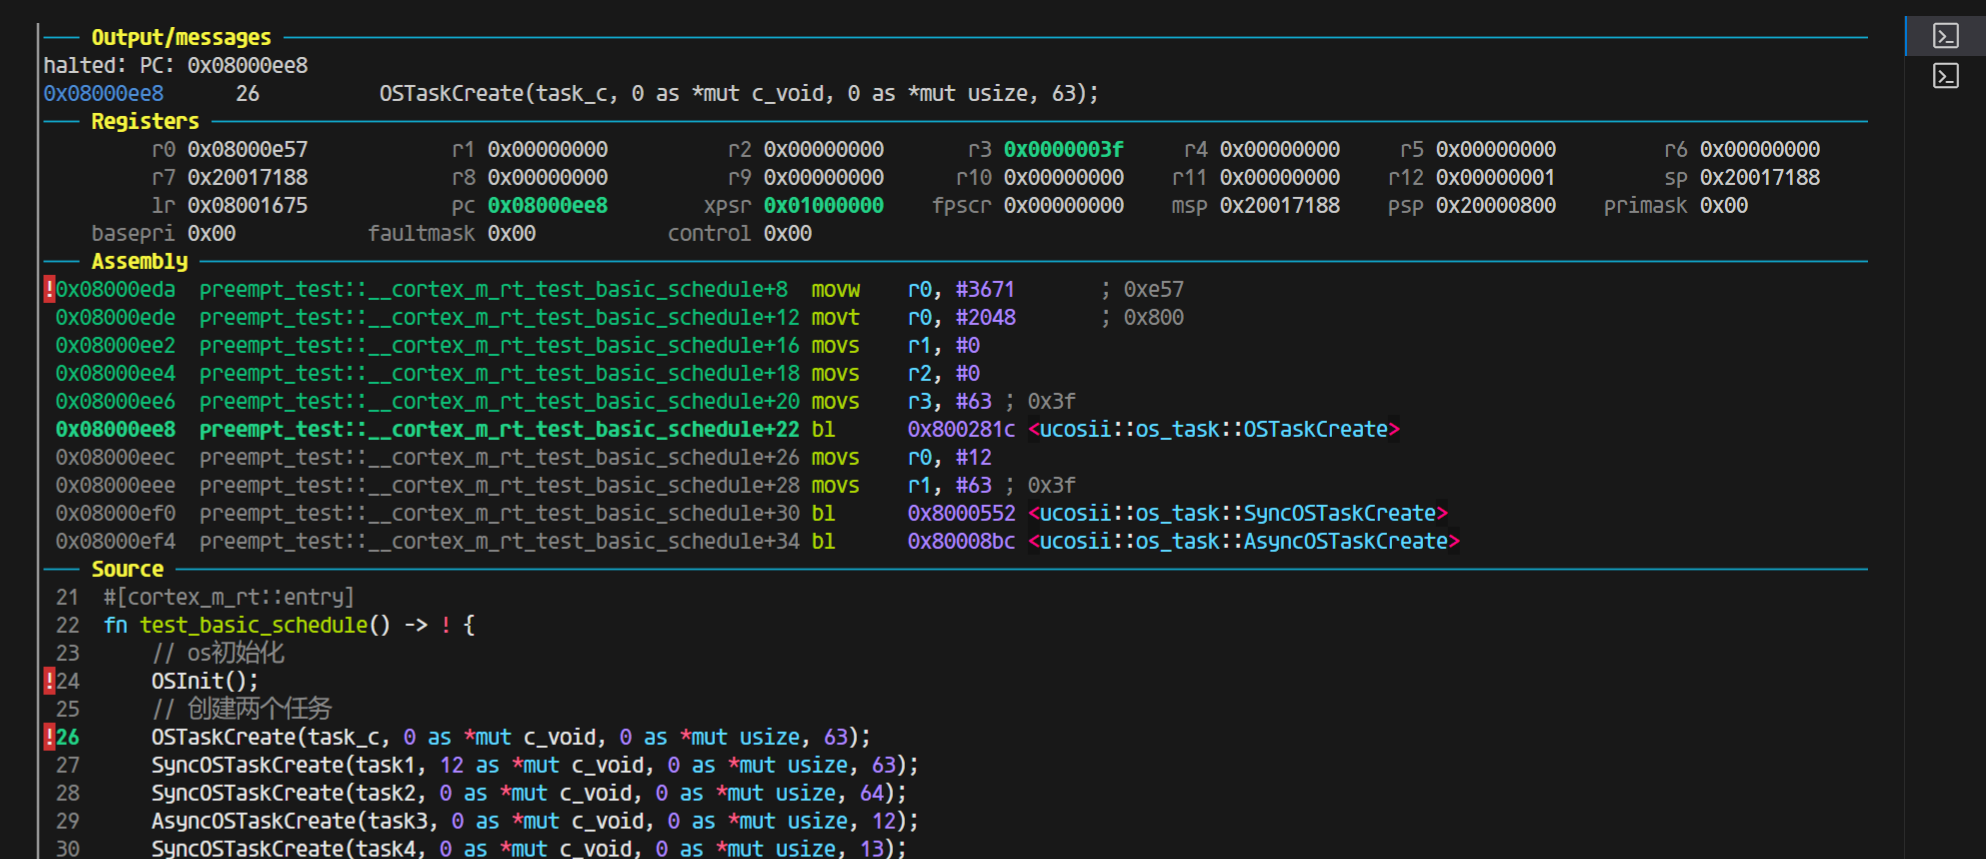Click the Source section header
Image resolution: width=1986 pixels, height=859 pixels.
tap(127, 569)
